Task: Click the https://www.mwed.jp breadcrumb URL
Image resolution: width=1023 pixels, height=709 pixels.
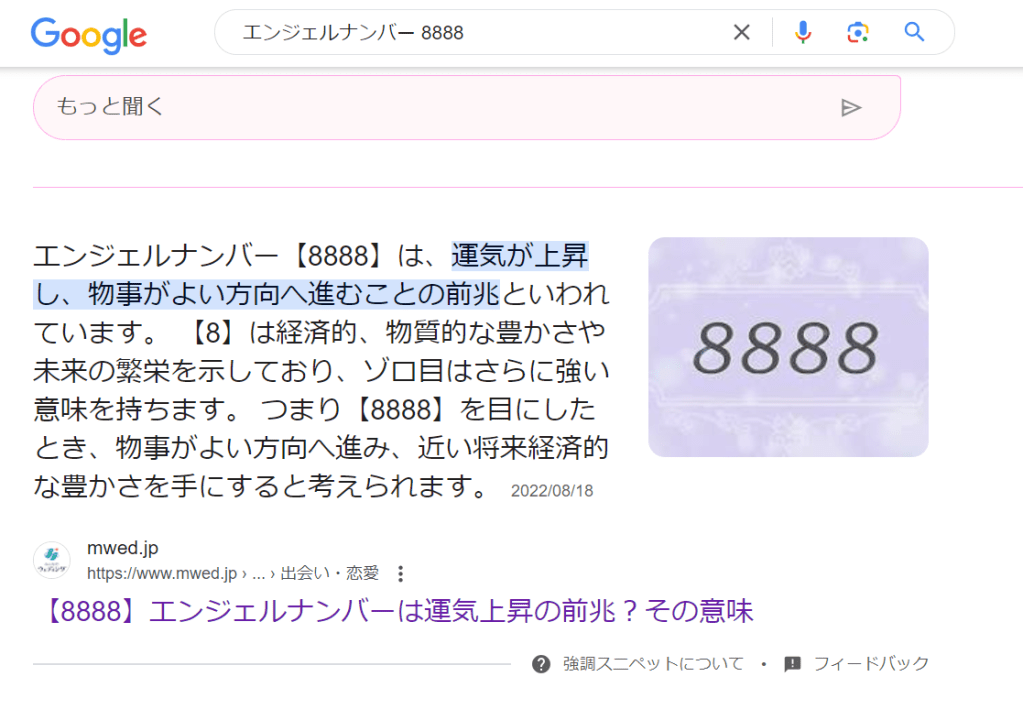Action: click(162, 574)
